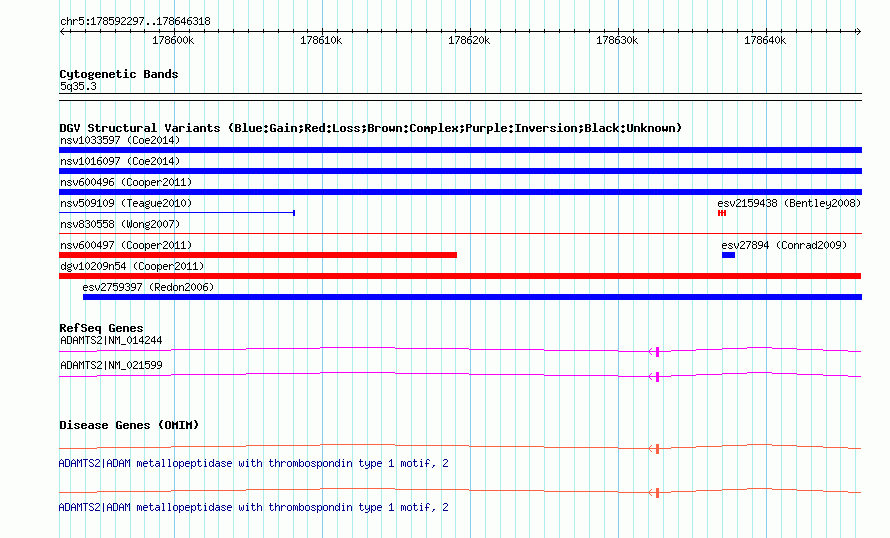Screen dimensions: 890x538
Task: Select the blue esv2759397 (Redon2006) bar
Action: point(472,297)
